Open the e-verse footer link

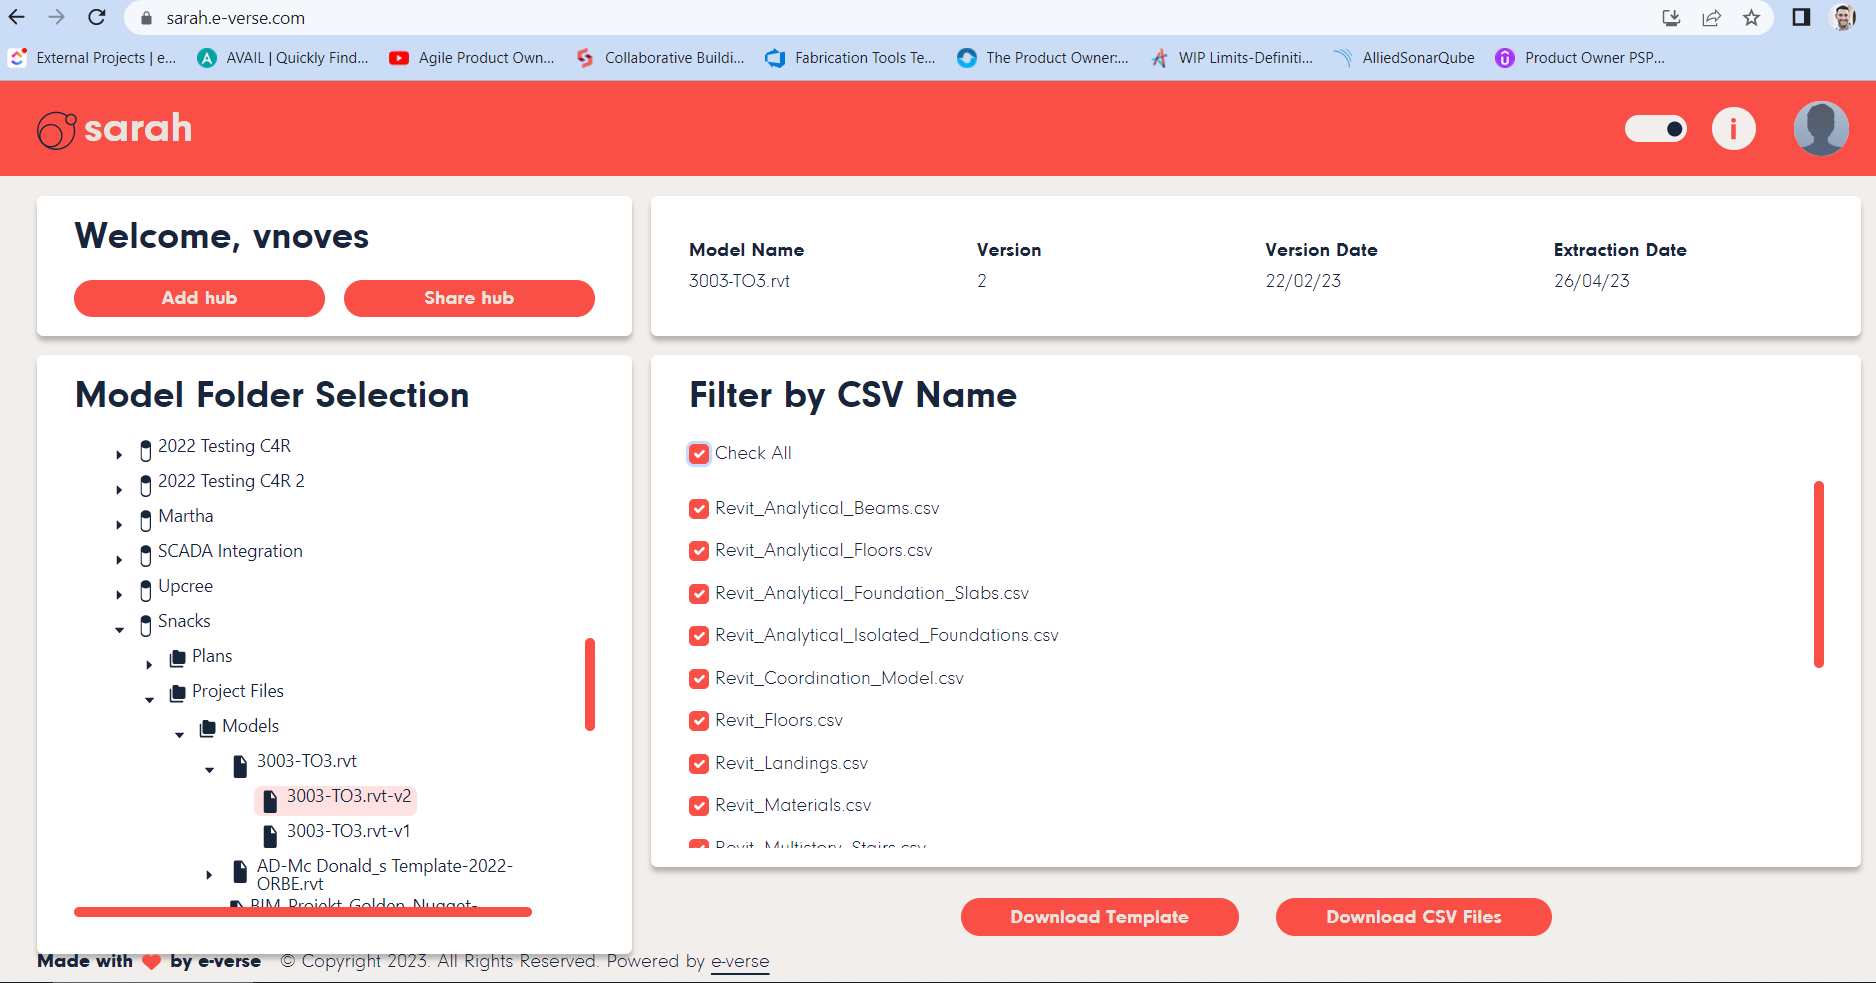pos(740,962)
